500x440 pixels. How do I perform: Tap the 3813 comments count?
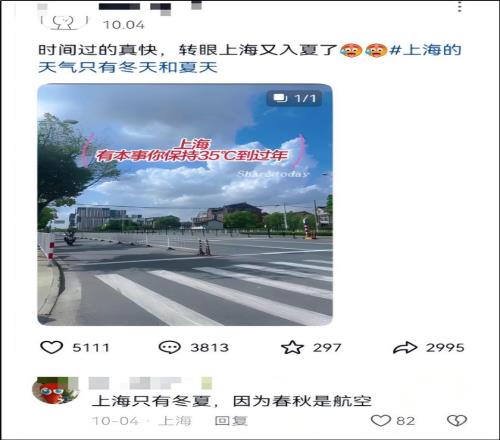point(209,348)
